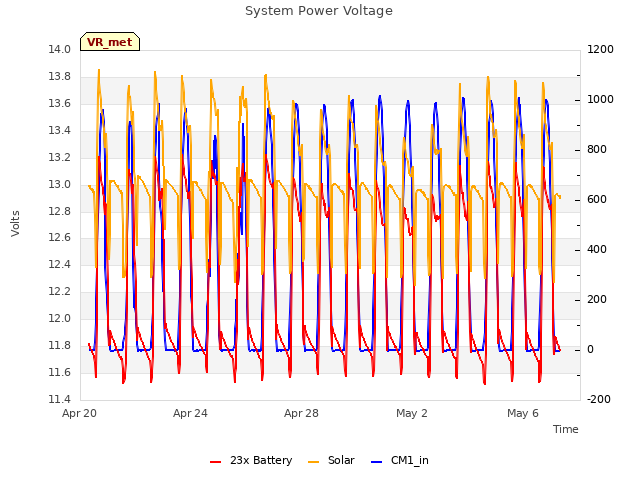Select the CM1_in legend entry
The height and width of the screenshot is (480, 640).
click(x=400, y=460)
